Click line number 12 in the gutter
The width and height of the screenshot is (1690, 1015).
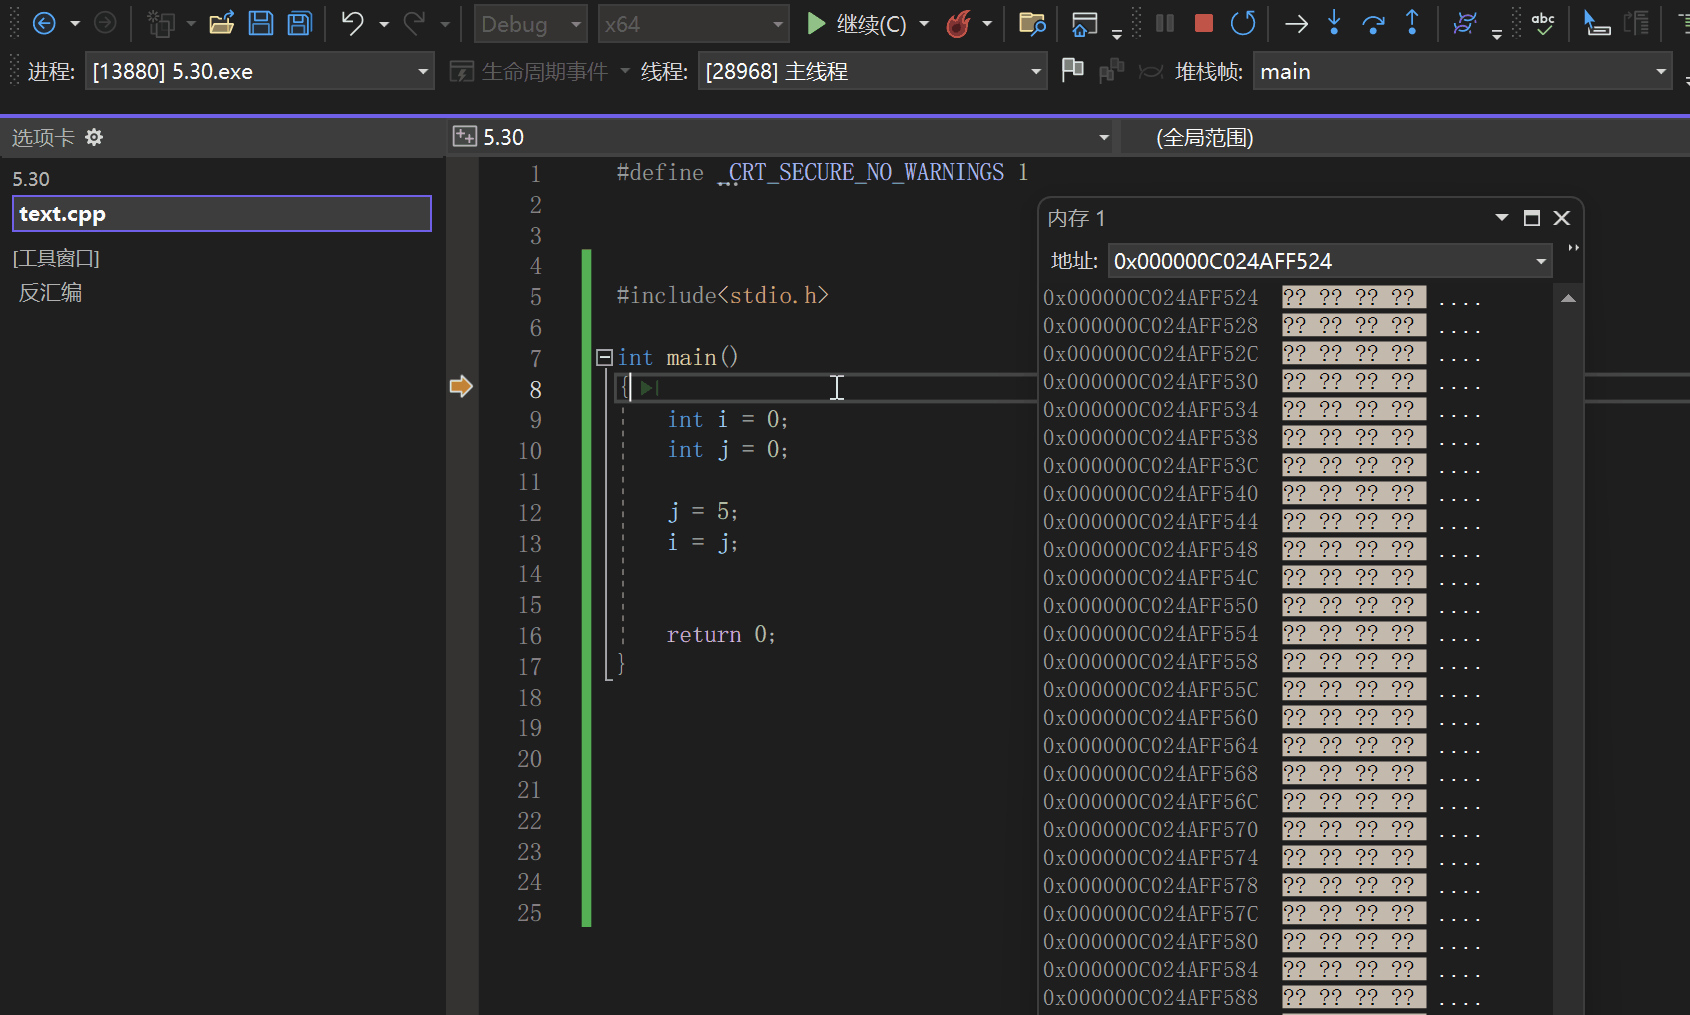[x=530, y=513]
